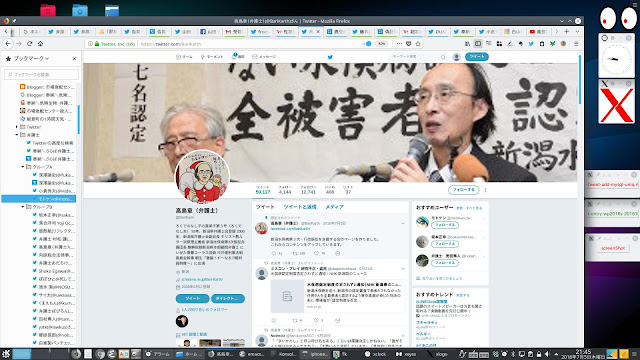Viewport: 640px width, 360px height.
Task: Open the red desktop folder icon
Action: click(48, 10)
